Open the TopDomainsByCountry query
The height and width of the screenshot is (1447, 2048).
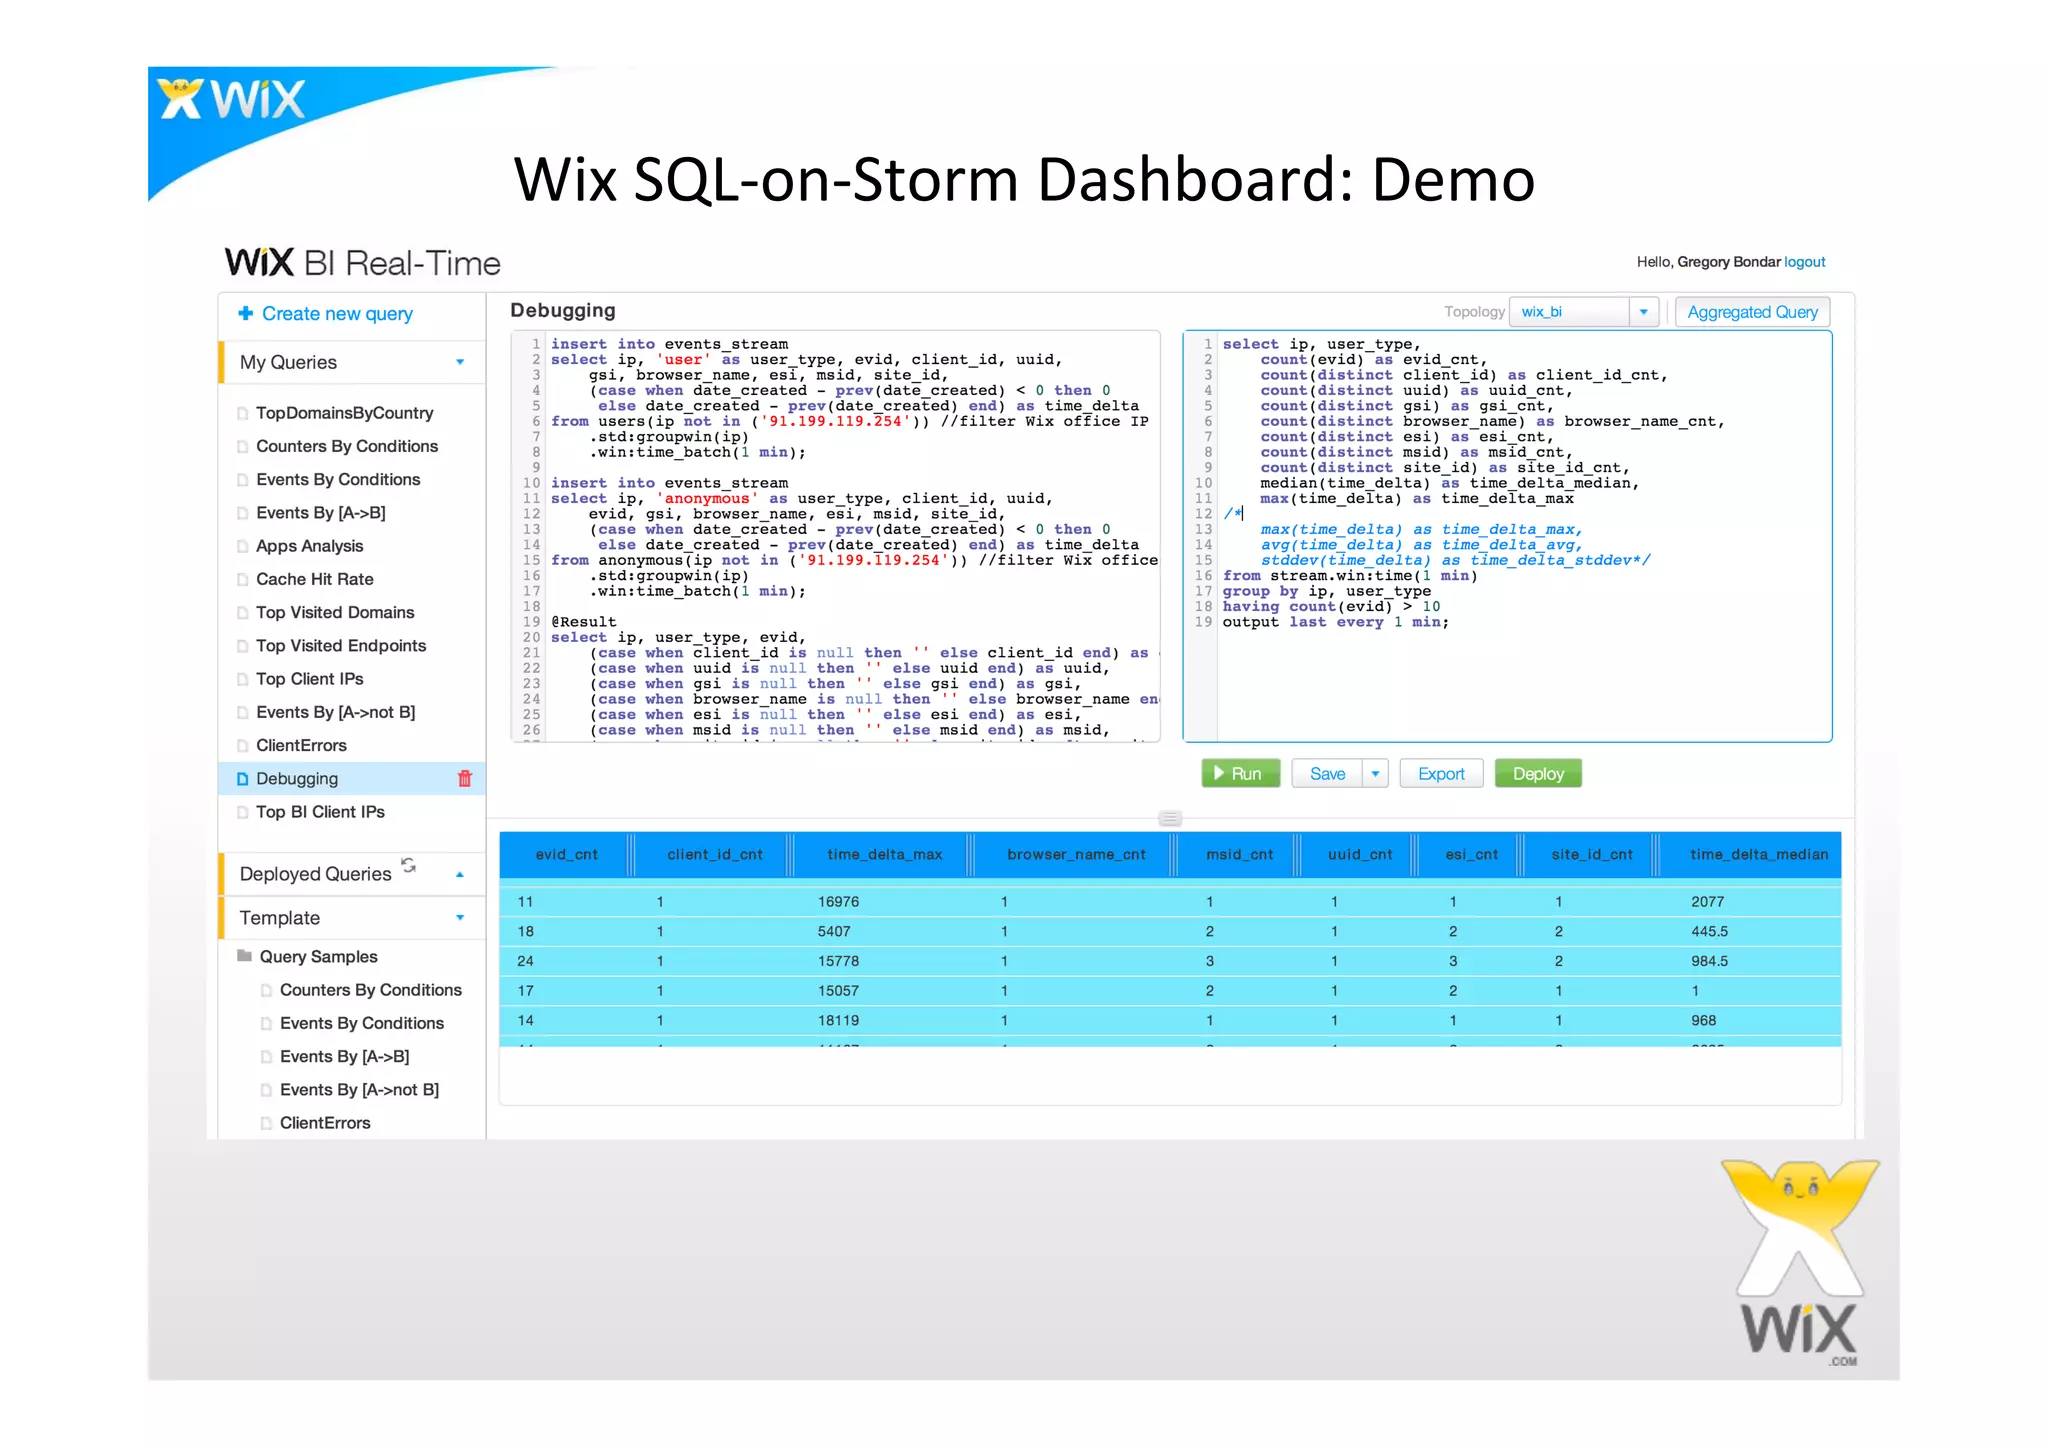pos(344,414)
